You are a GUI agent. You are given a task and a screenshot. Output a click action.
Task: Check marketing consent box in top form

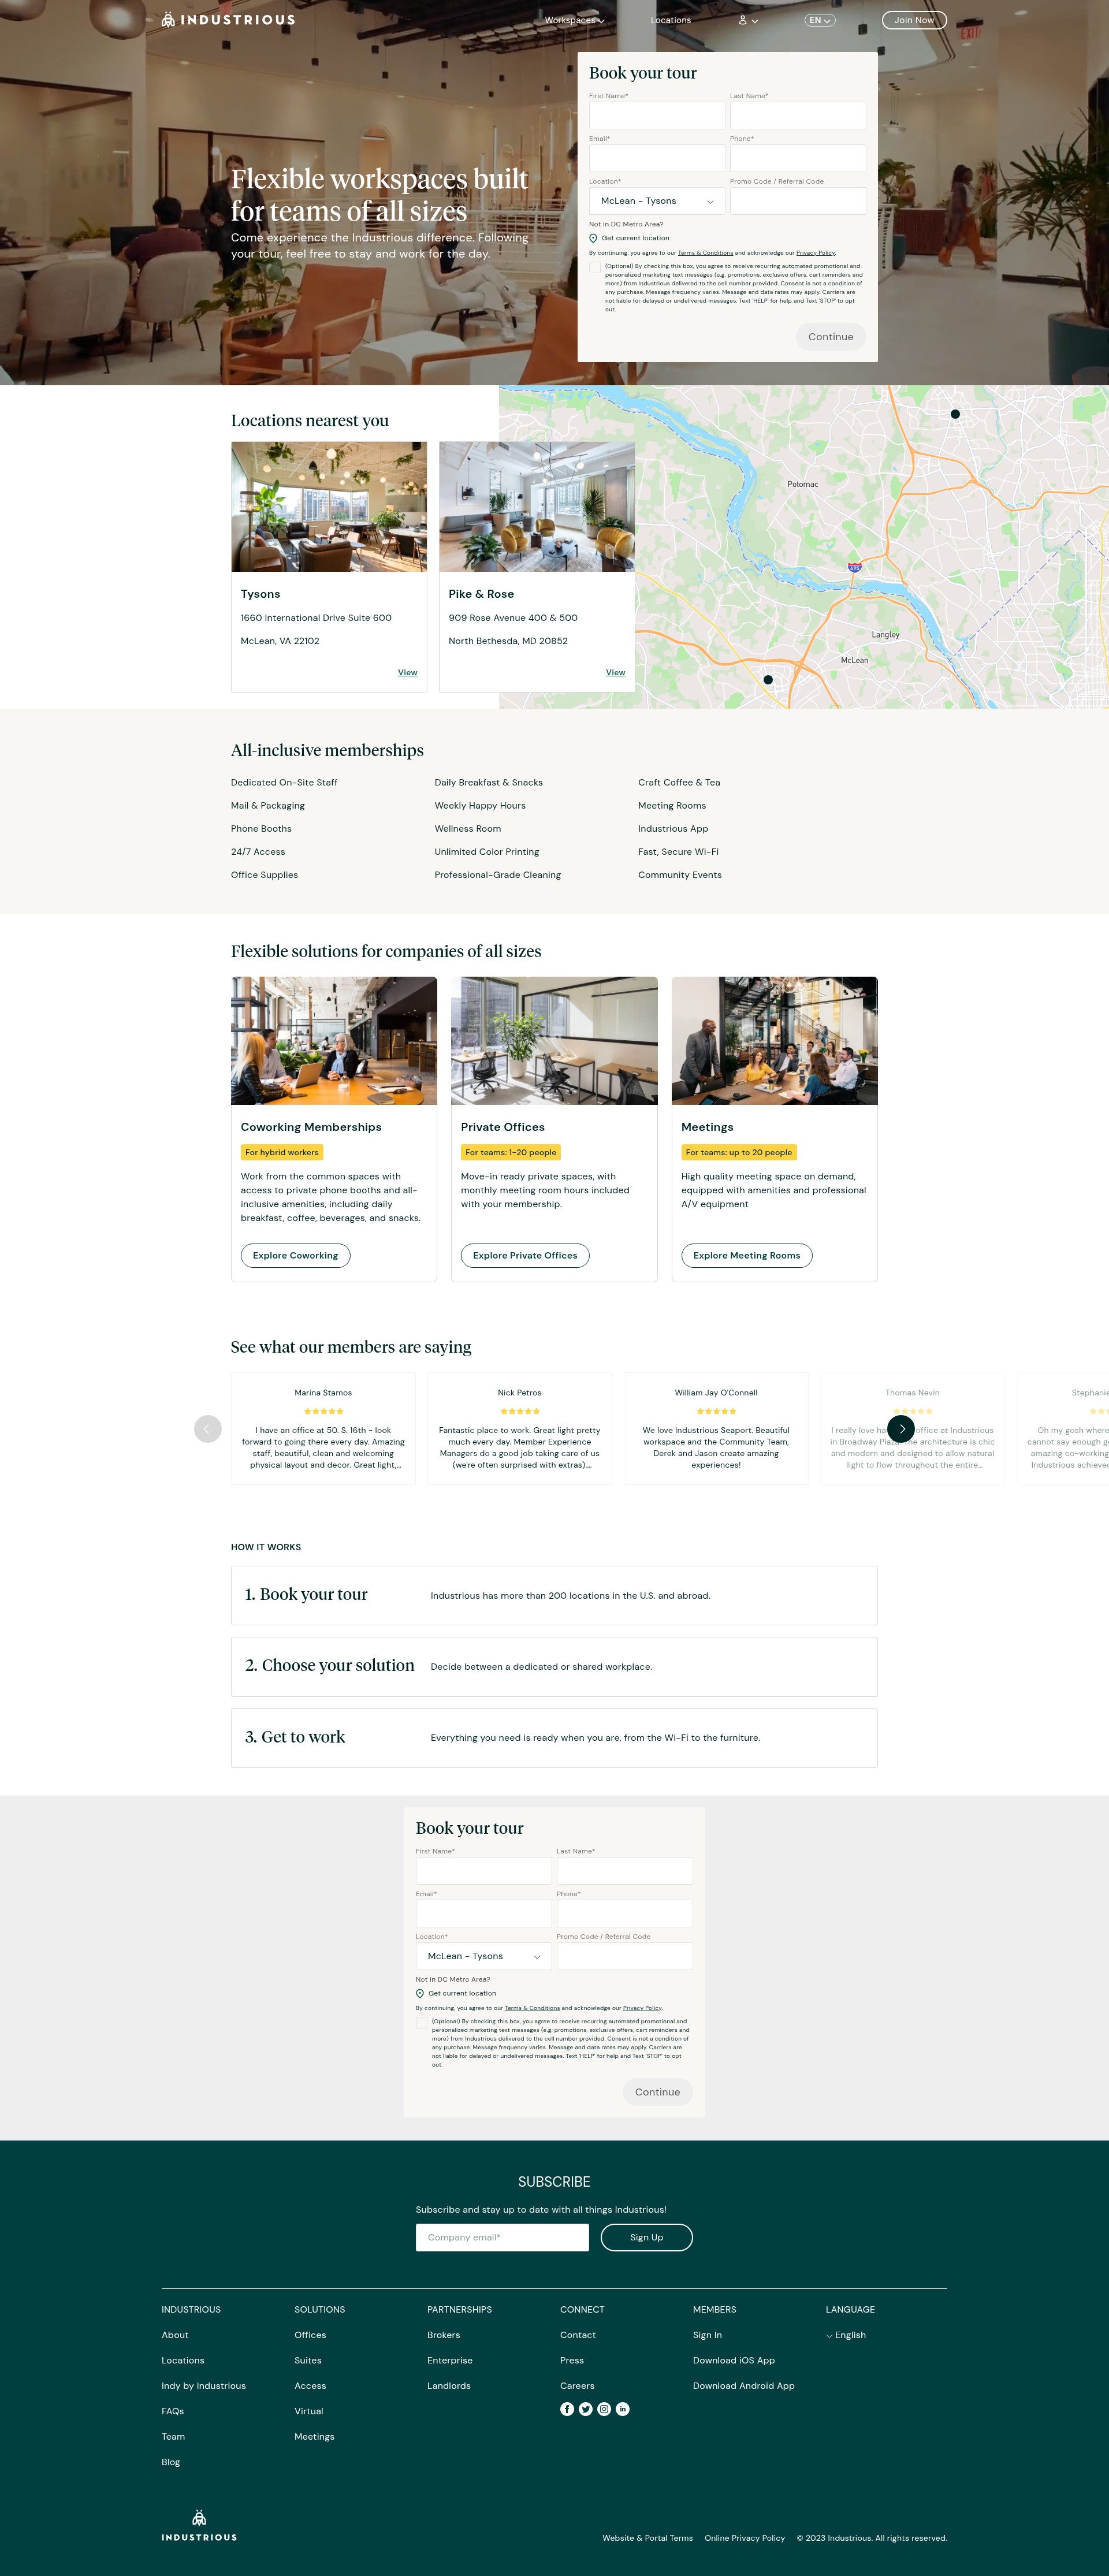click(x=595, y=268)
